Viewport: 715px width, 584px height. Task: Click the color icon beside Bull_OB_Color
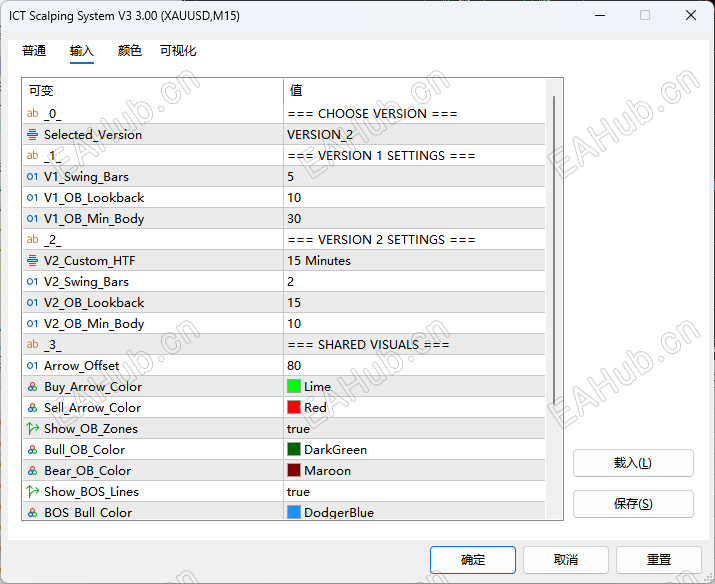pyautogui.click(x=32, y=450)
